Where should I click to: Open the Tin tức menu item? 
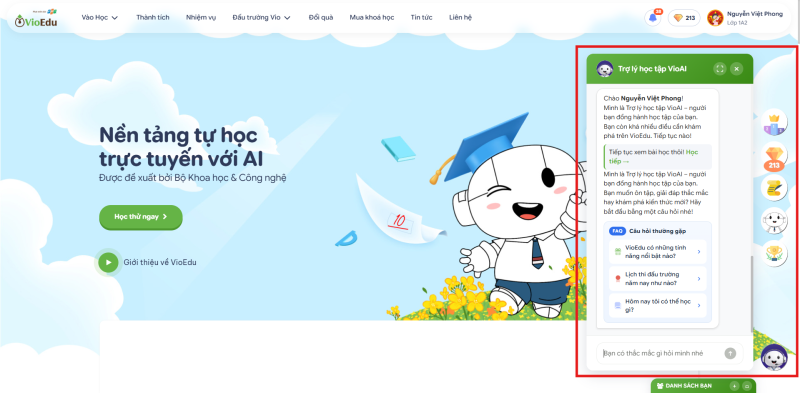[421, 17]
